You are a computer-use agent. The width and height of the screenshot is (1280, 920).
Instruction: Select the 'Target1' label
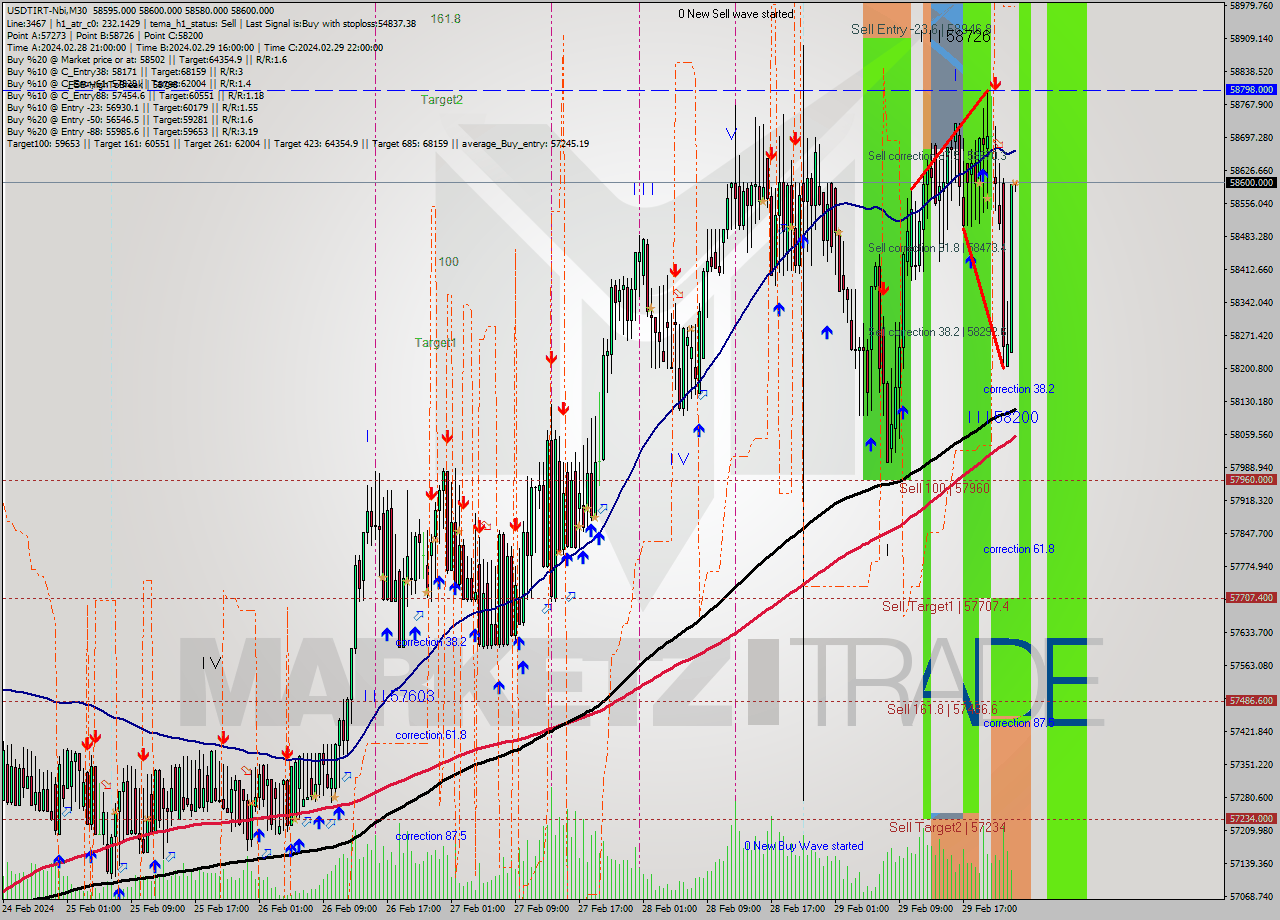coord(436,343)
